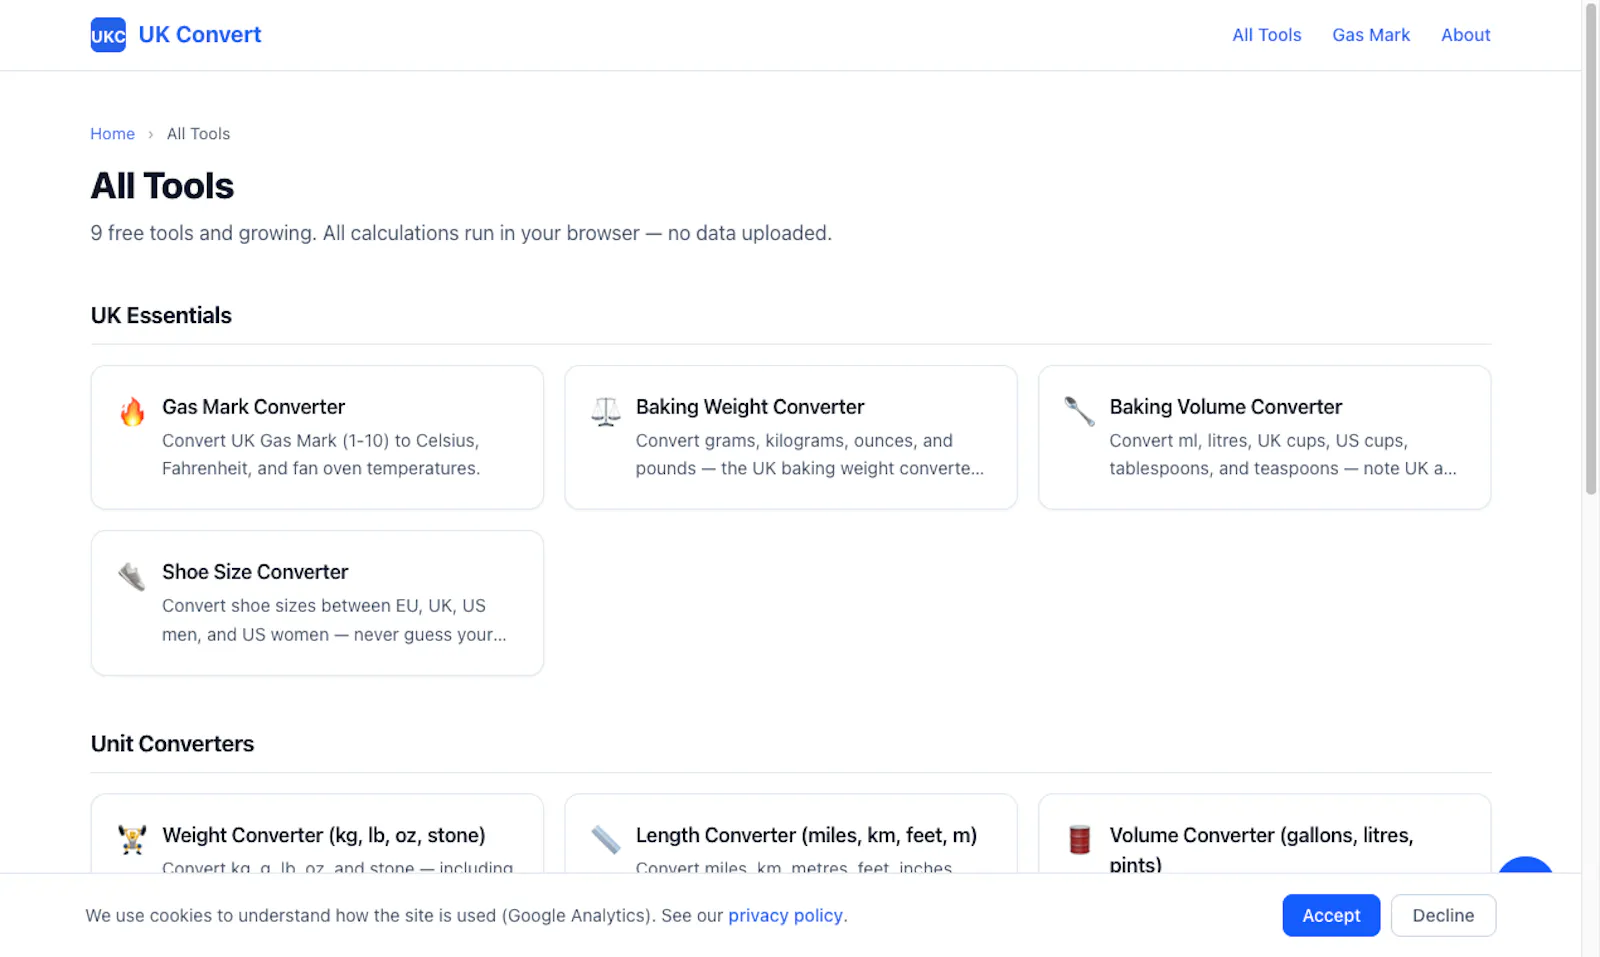Open the privacy policy link

pyautogui.click(x=785, y=915)
